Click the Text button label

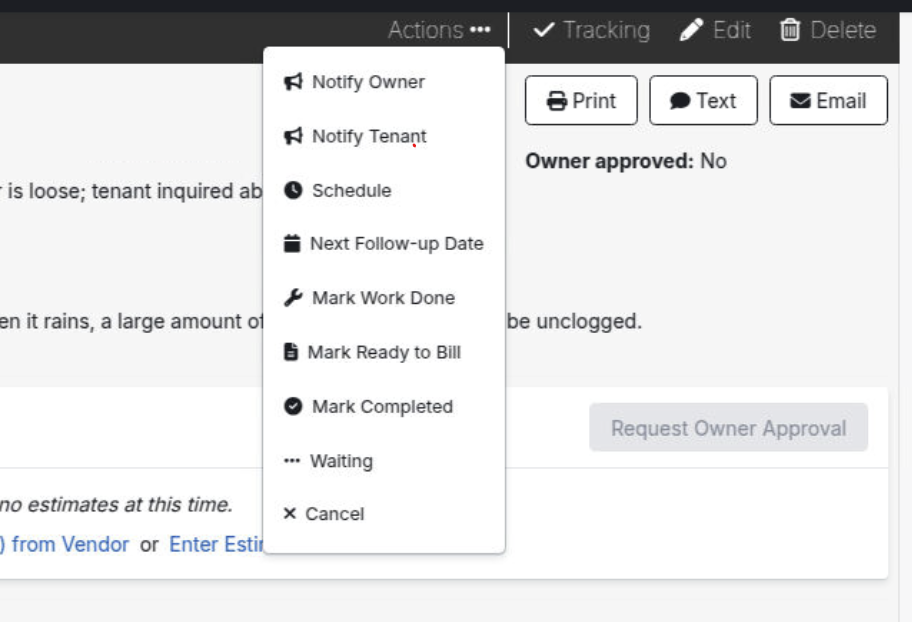(717, 101)
